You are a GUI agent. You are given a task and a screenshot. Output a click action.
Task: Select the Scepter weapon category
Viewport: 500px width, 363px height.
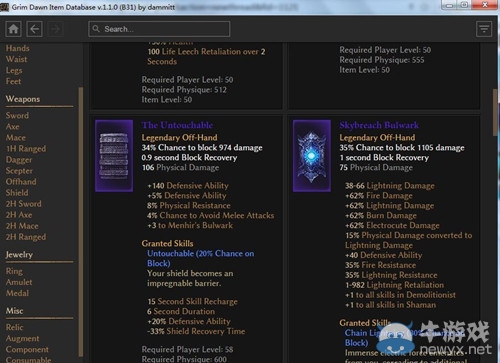click(19, 171)
